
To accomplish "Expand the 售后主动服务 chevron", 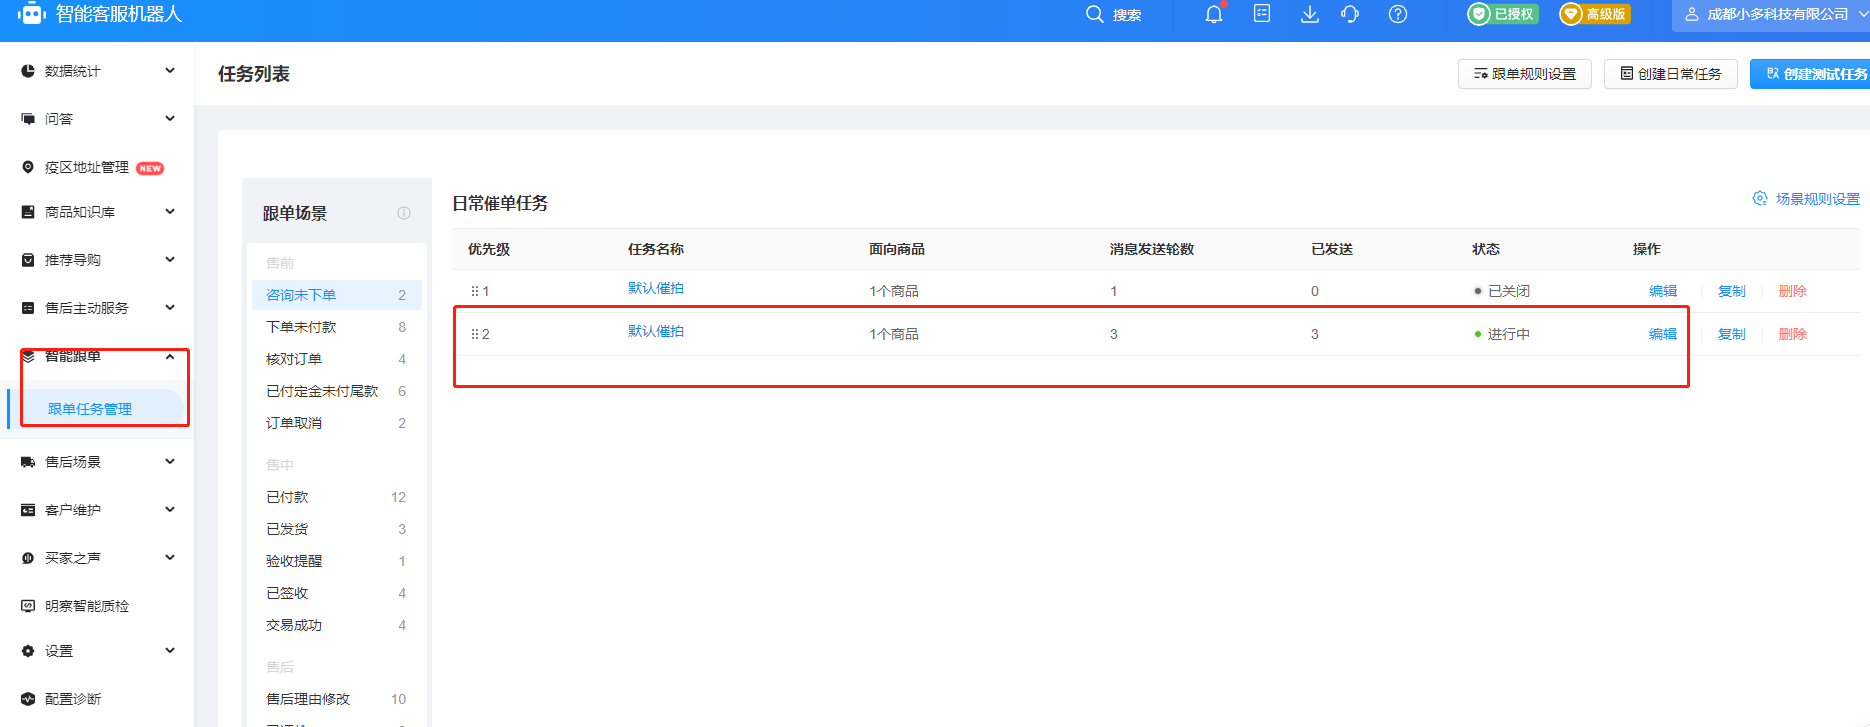I will pyautogui.click(x=170, y=307).
